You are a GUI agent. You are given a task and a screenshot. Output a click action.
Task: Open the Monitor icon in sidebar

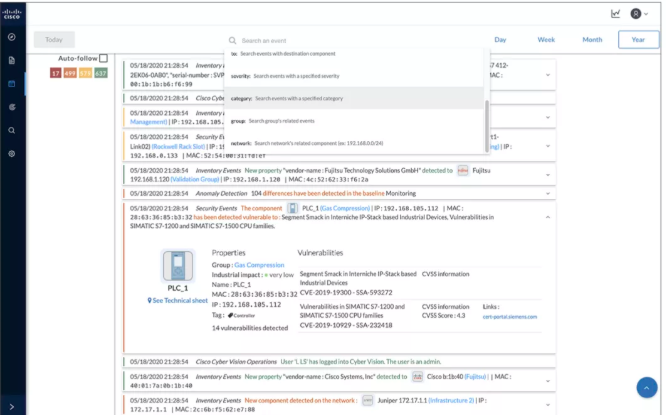[x=11, y=107]
